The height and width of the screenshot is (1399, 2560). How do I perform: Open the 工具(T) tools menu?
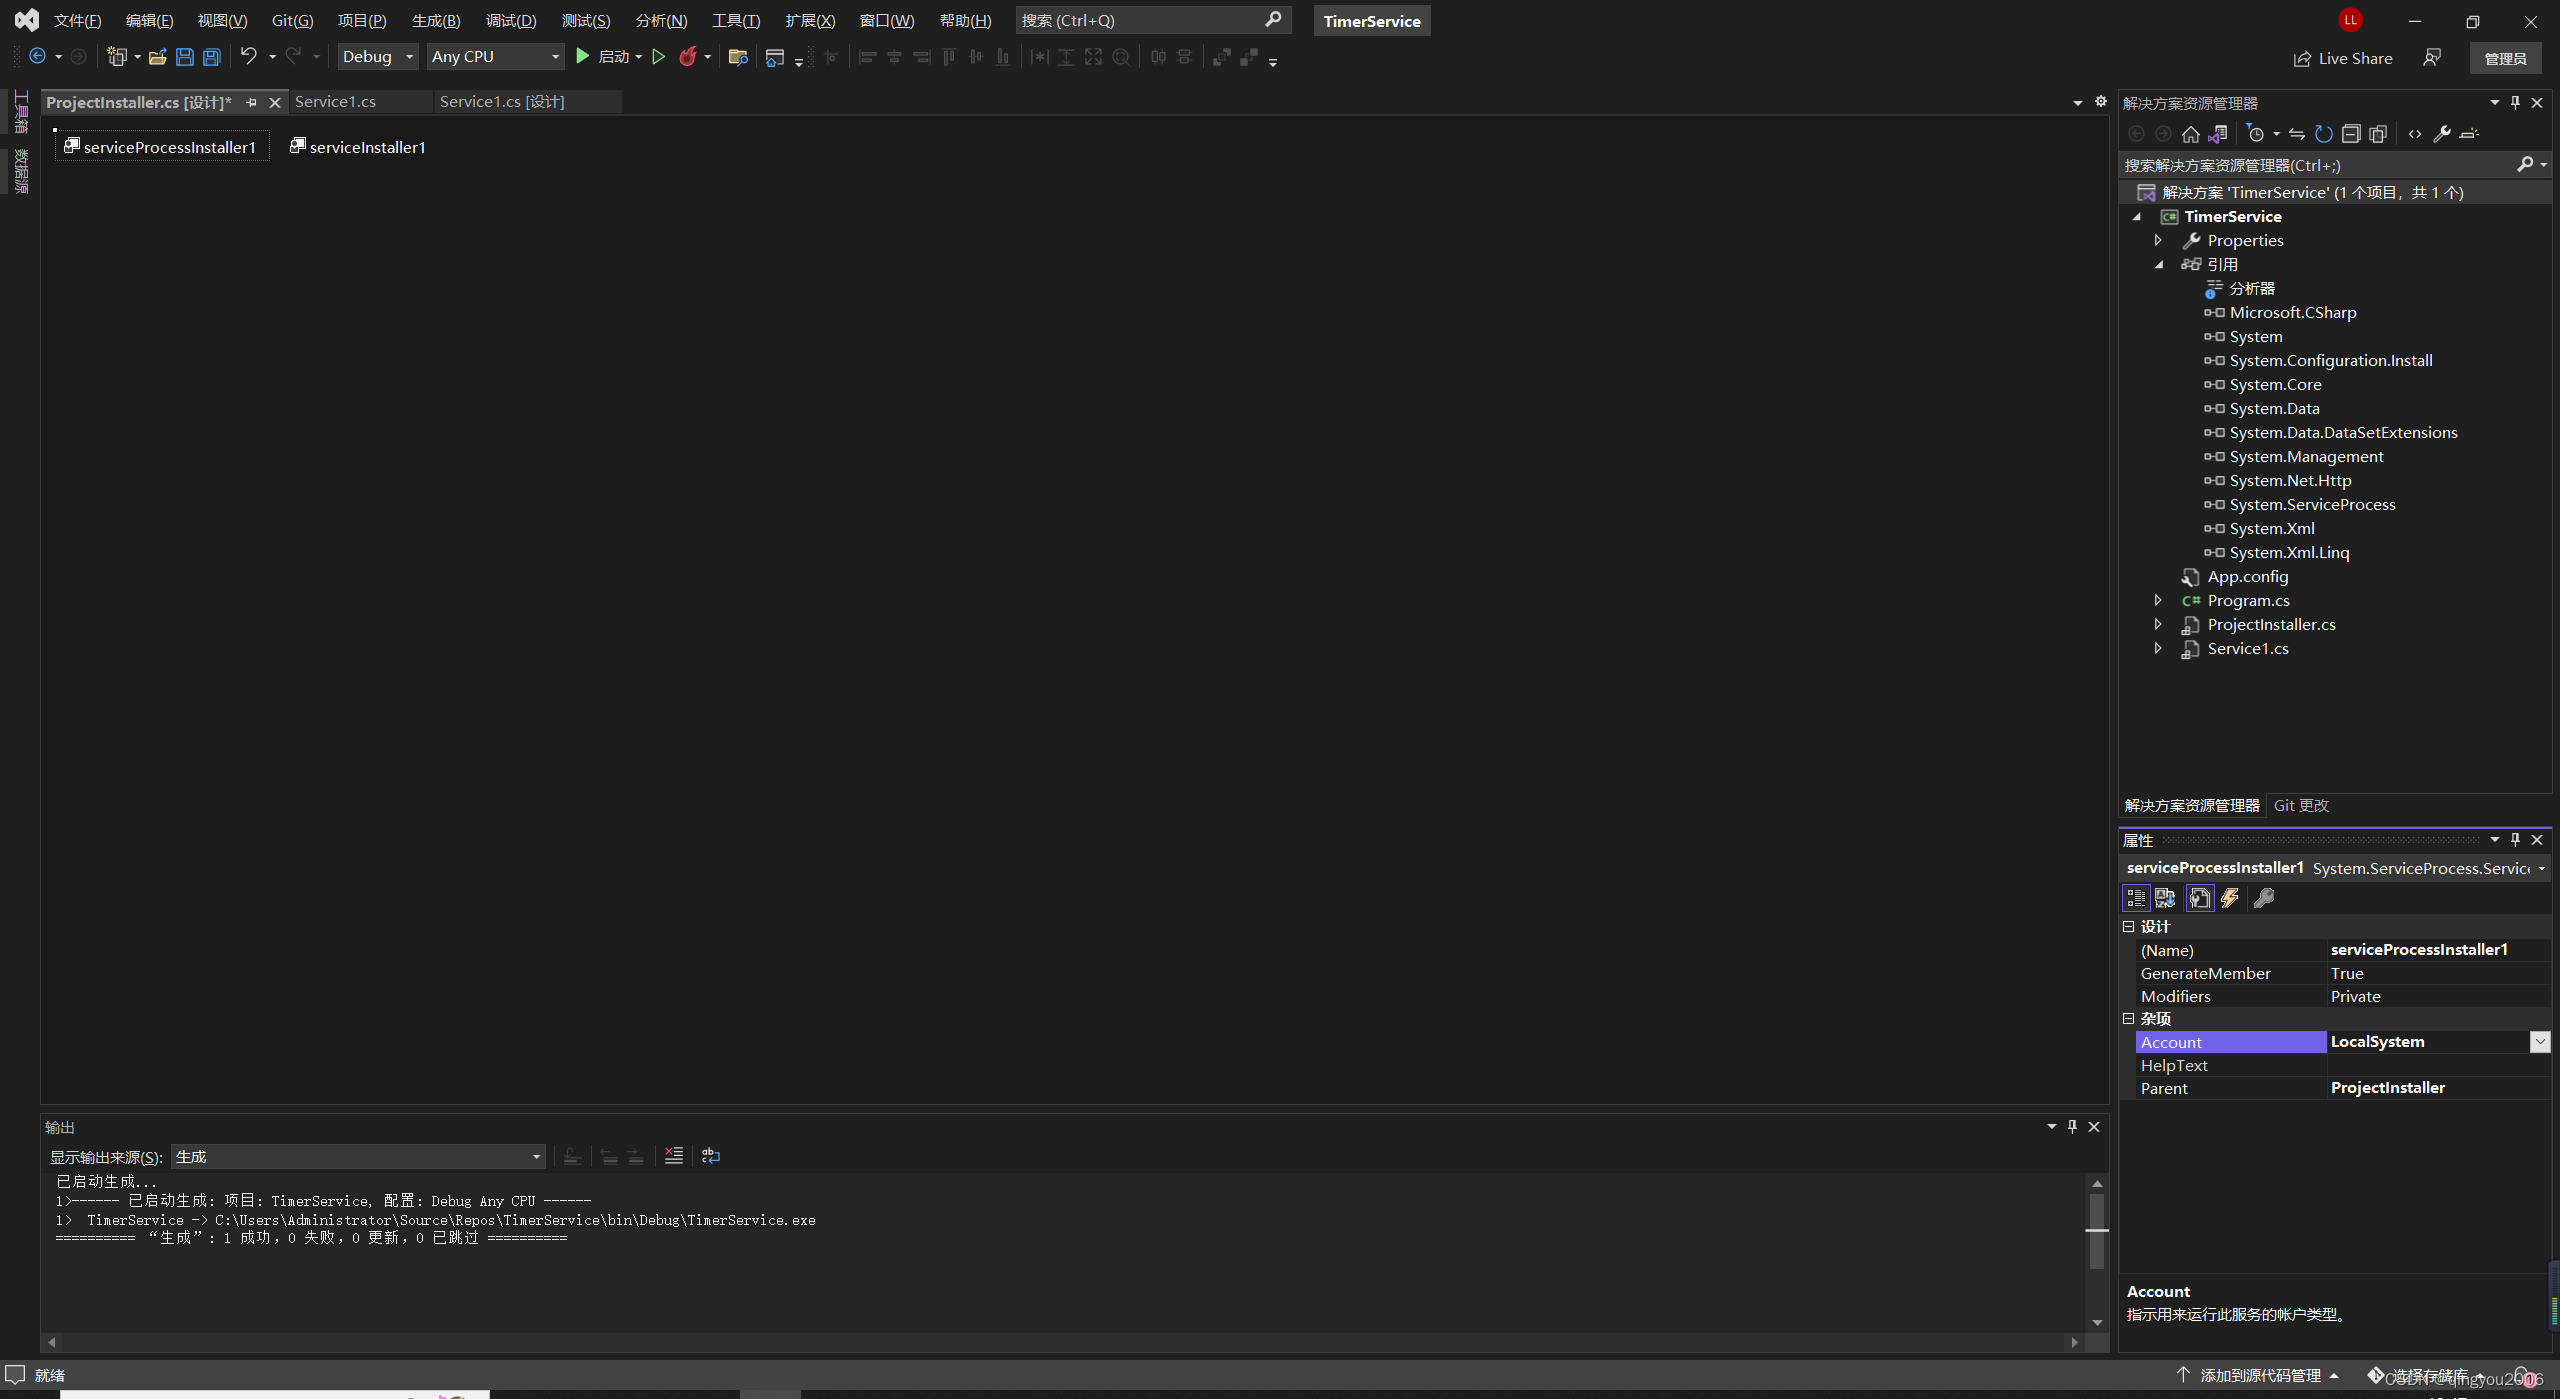click(736, 21)
